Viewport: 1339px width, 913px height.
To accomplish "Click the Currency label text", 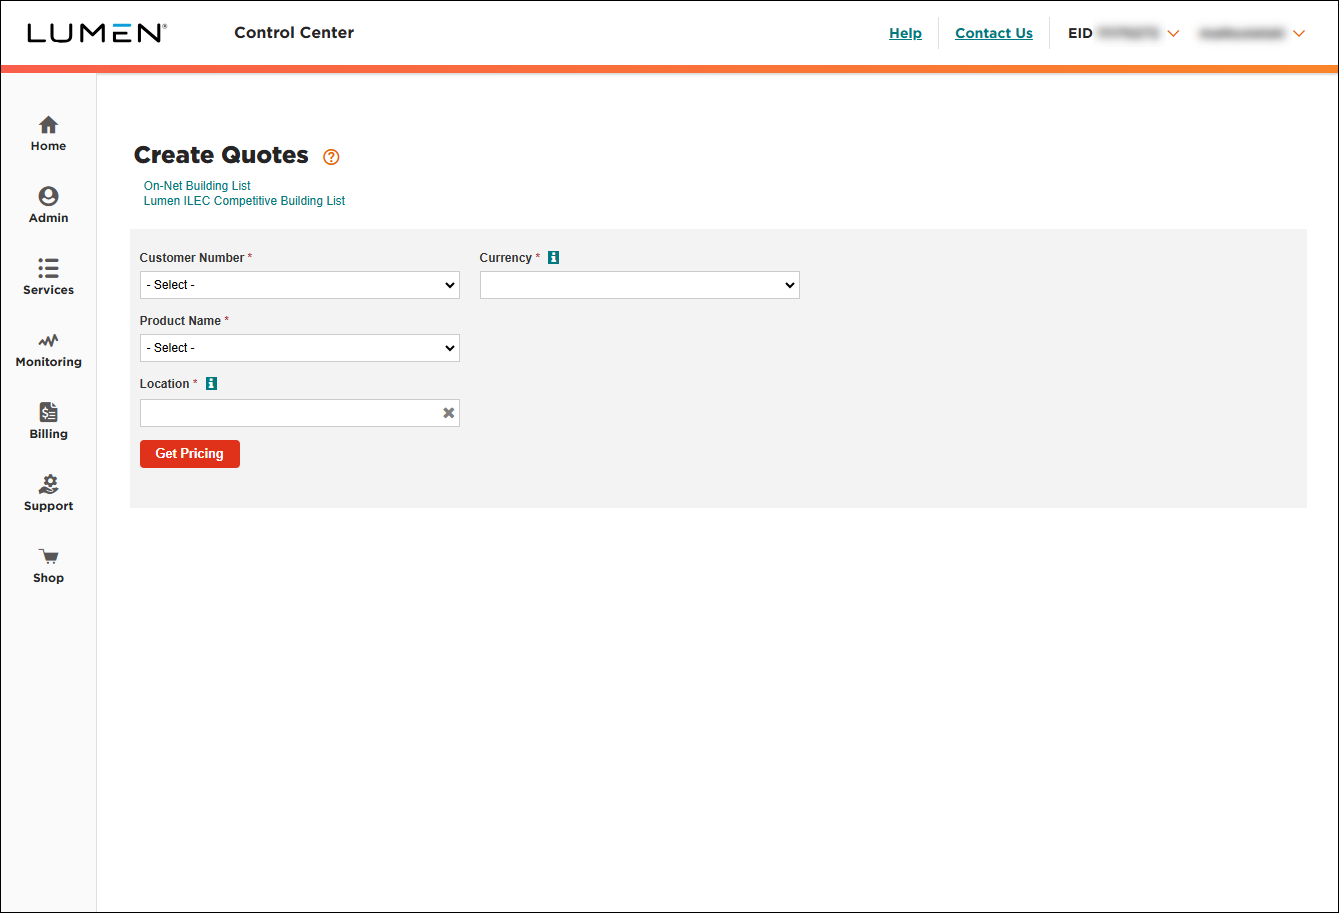I will click(506, 258).
